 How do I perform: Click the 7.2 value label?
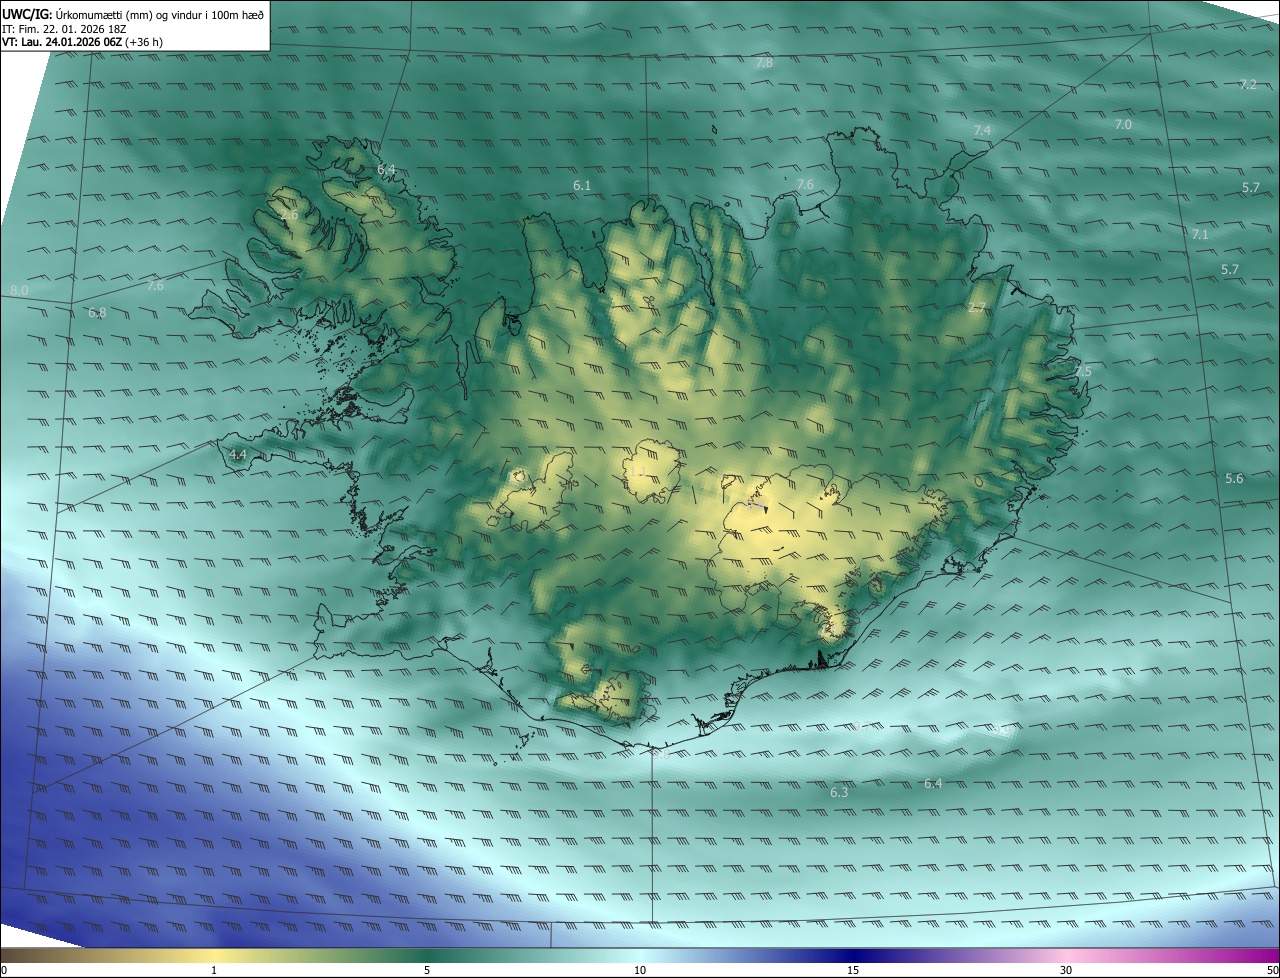1247,84
